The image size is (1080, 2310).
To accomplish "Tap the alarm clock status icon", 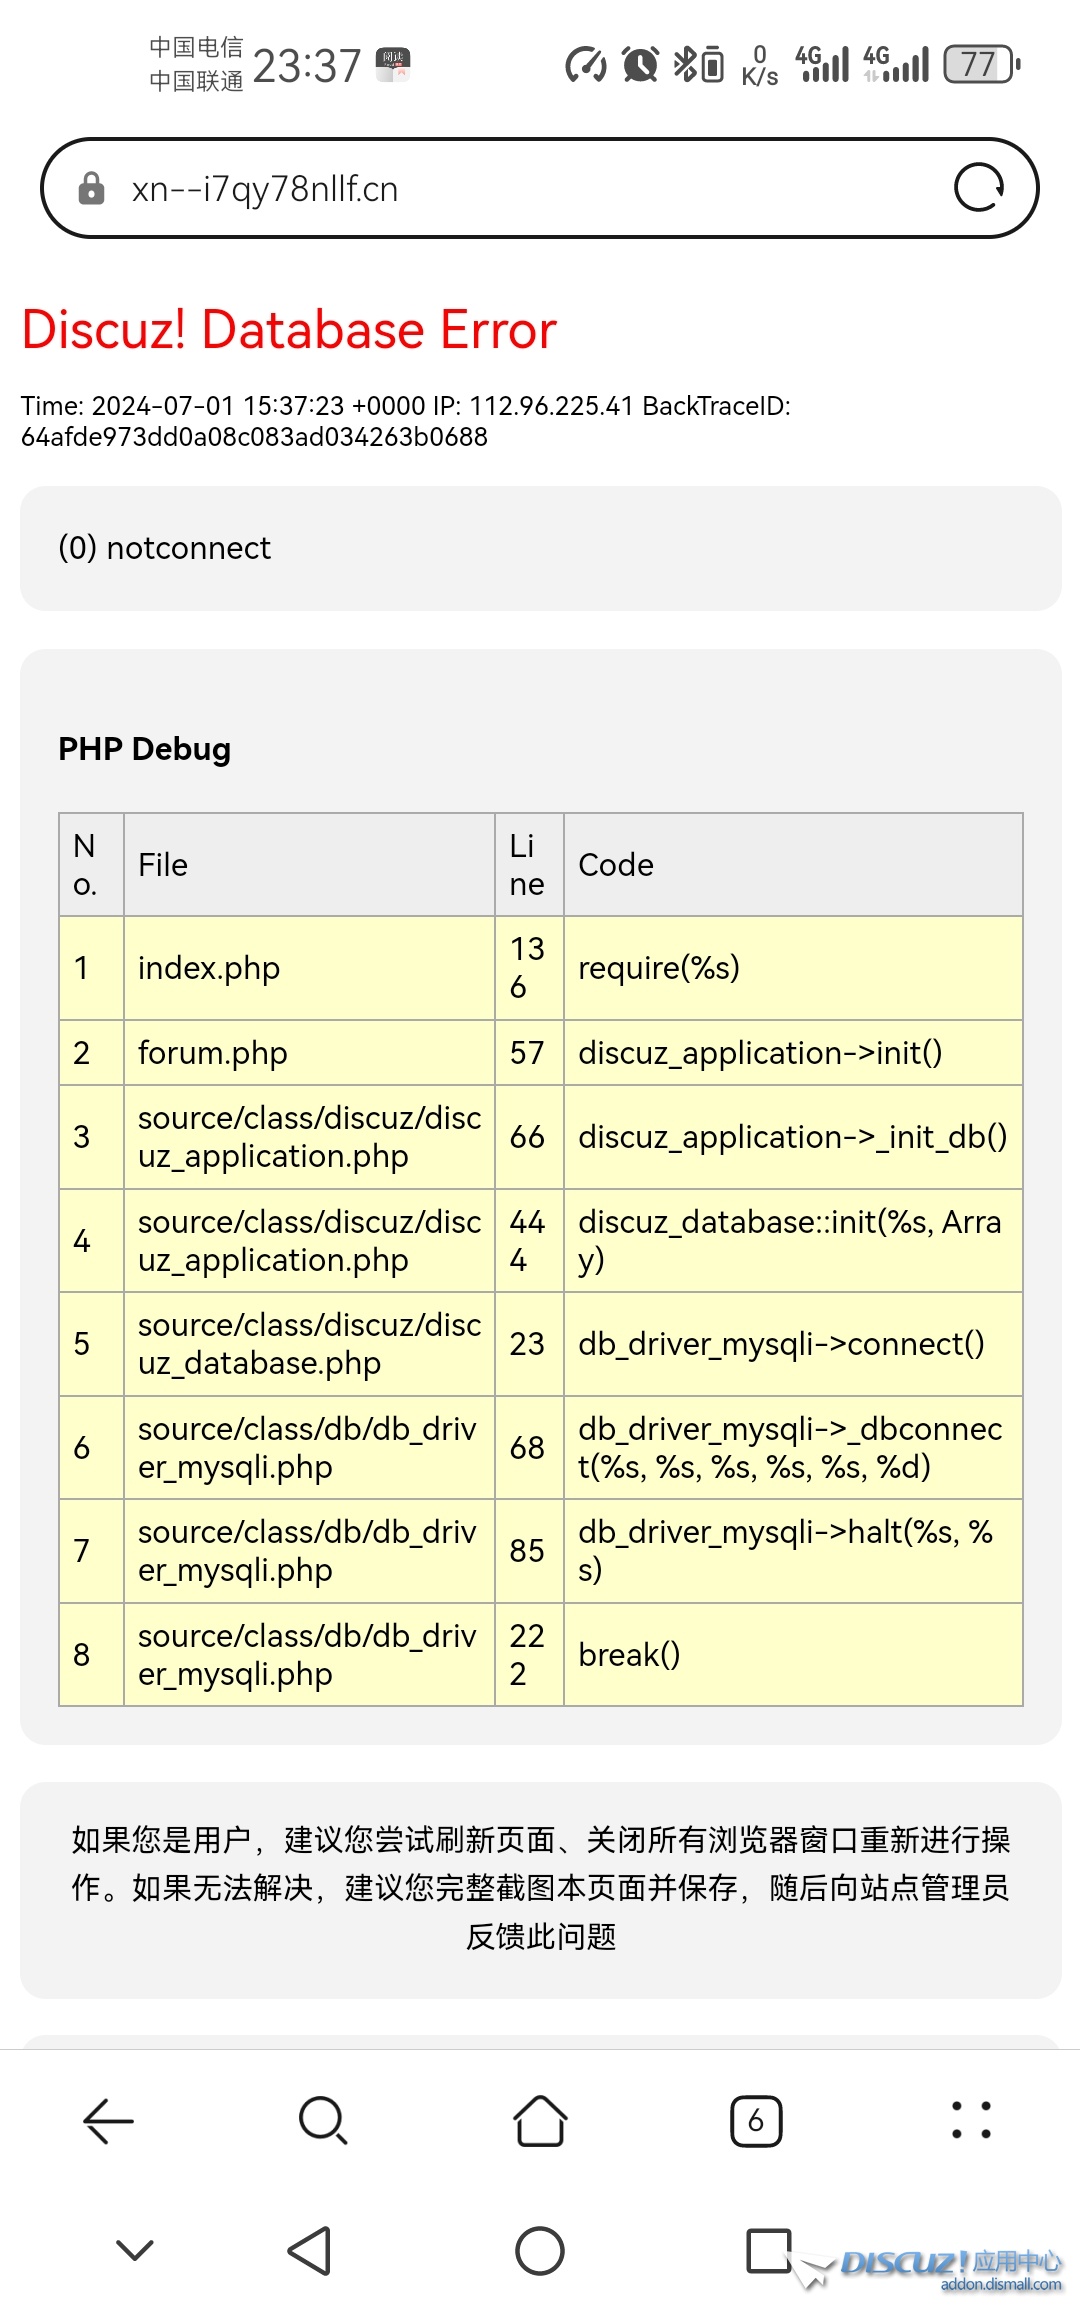I will (640, 65).
